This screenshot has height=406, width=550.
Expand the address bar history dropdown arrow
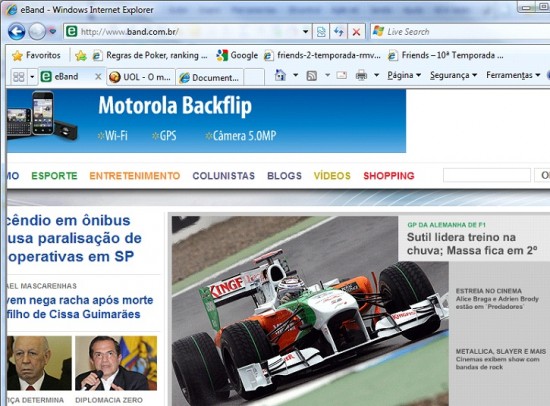tap(305, 32)
